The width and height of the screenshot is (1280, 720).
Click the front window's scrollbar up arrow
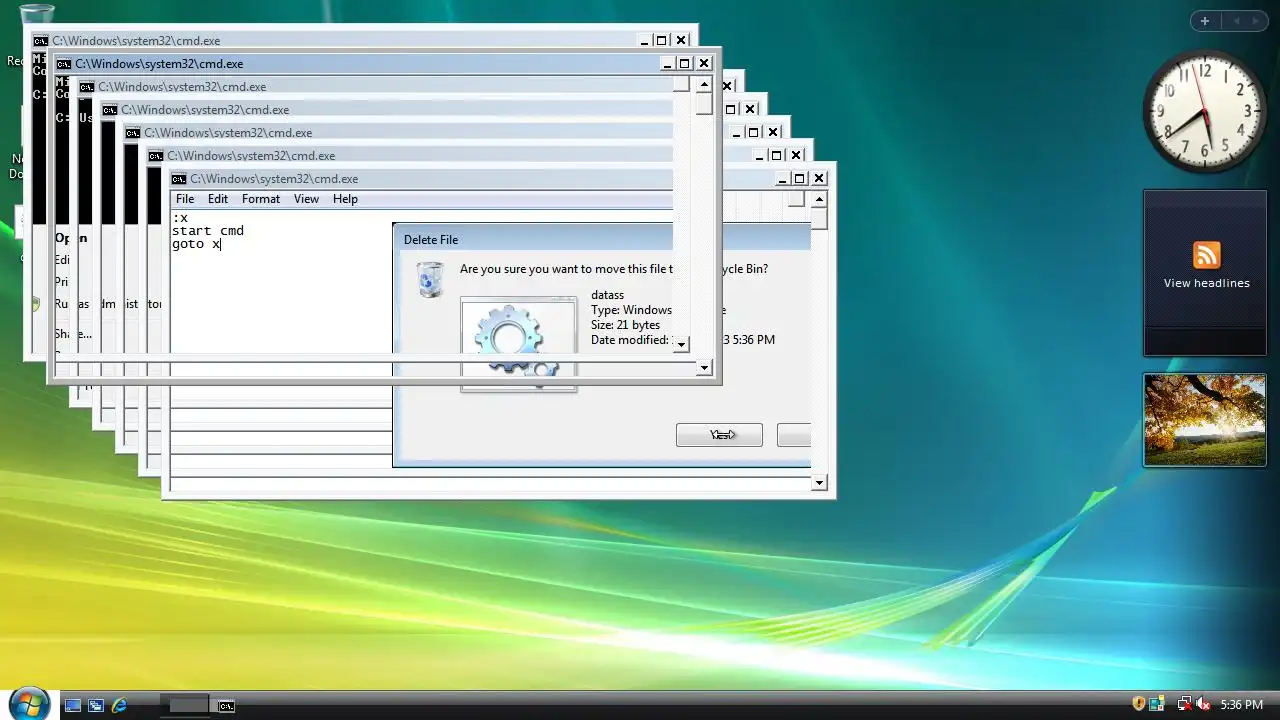tap(819, 199)
